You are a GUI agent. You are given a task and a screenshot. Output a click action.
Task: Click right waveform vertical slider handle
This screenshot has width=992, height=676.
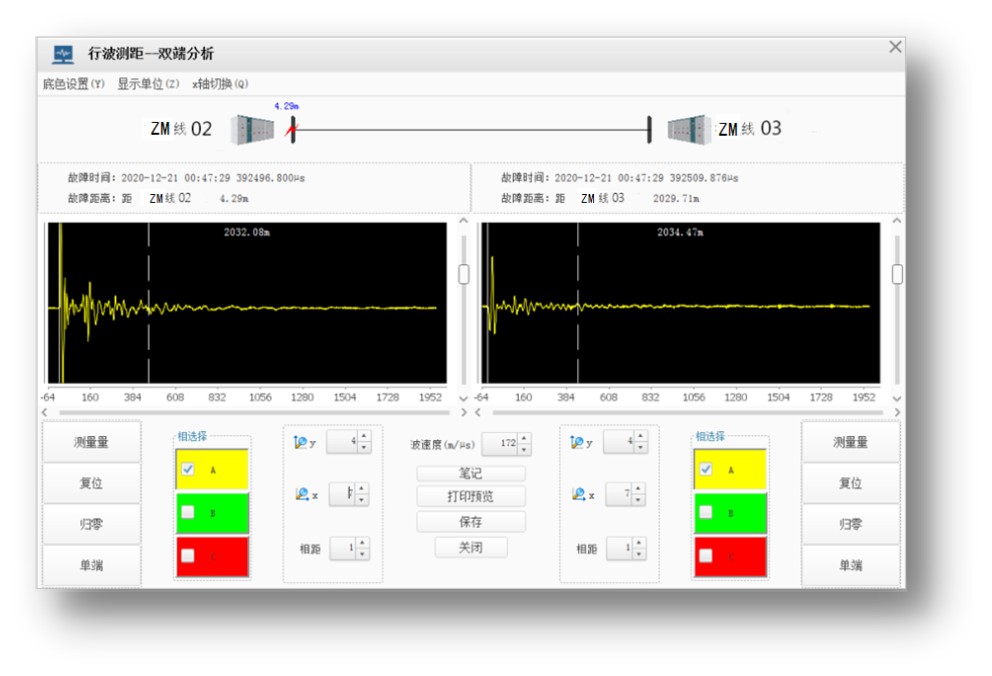897,274
